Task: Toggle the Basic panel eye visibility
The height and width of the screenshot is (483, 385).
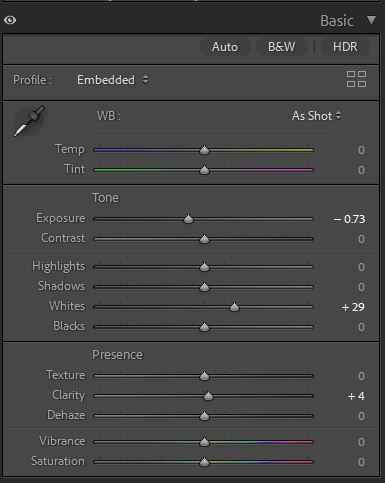Action: [x=10, y=20]
